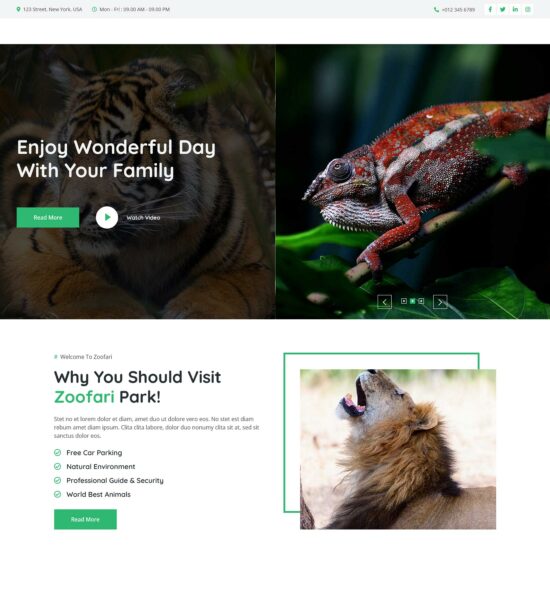Open the Facebook social icon
Screen dimensions: 550x600
tap(490, 10)
